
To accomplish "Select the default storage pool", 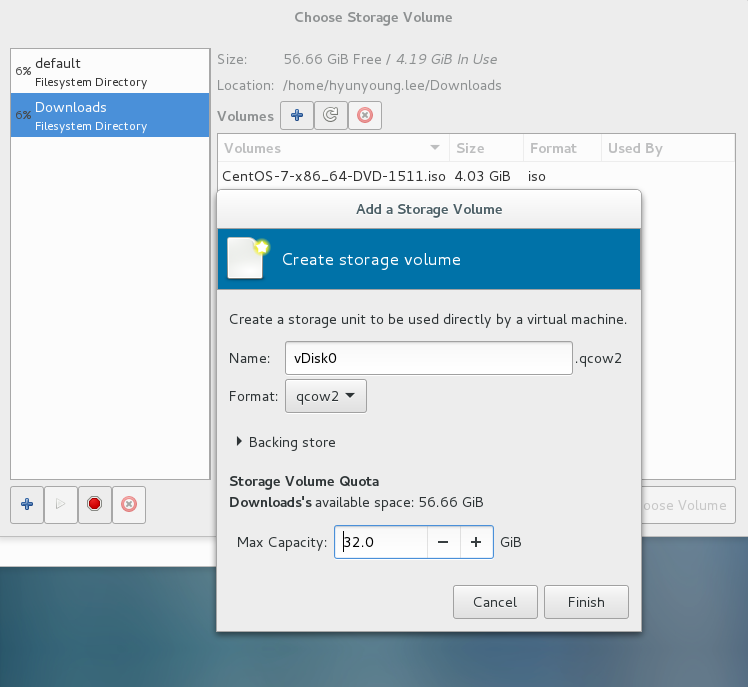I will pos(110,72).
